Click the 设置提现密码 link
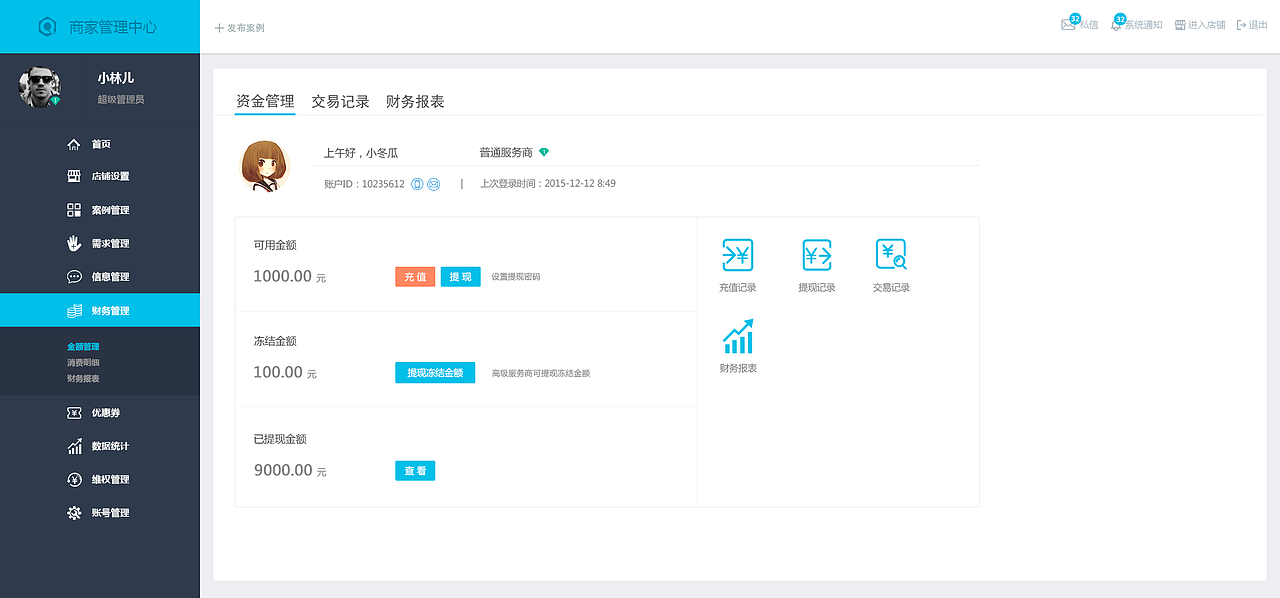Screen dimensions: 1280x598 click(x=516, y=277)
